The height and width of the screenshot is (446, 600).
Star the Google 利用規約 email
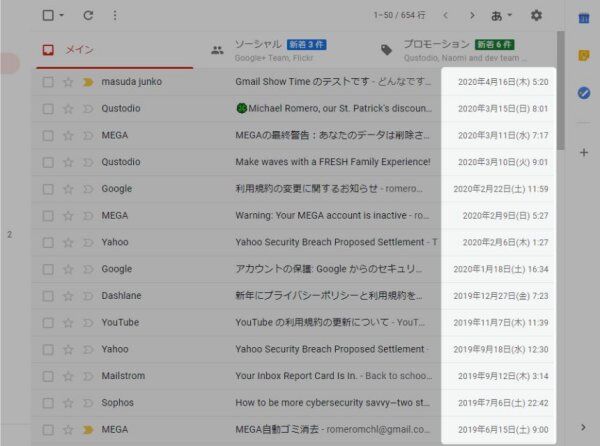[x=68, y=189]
